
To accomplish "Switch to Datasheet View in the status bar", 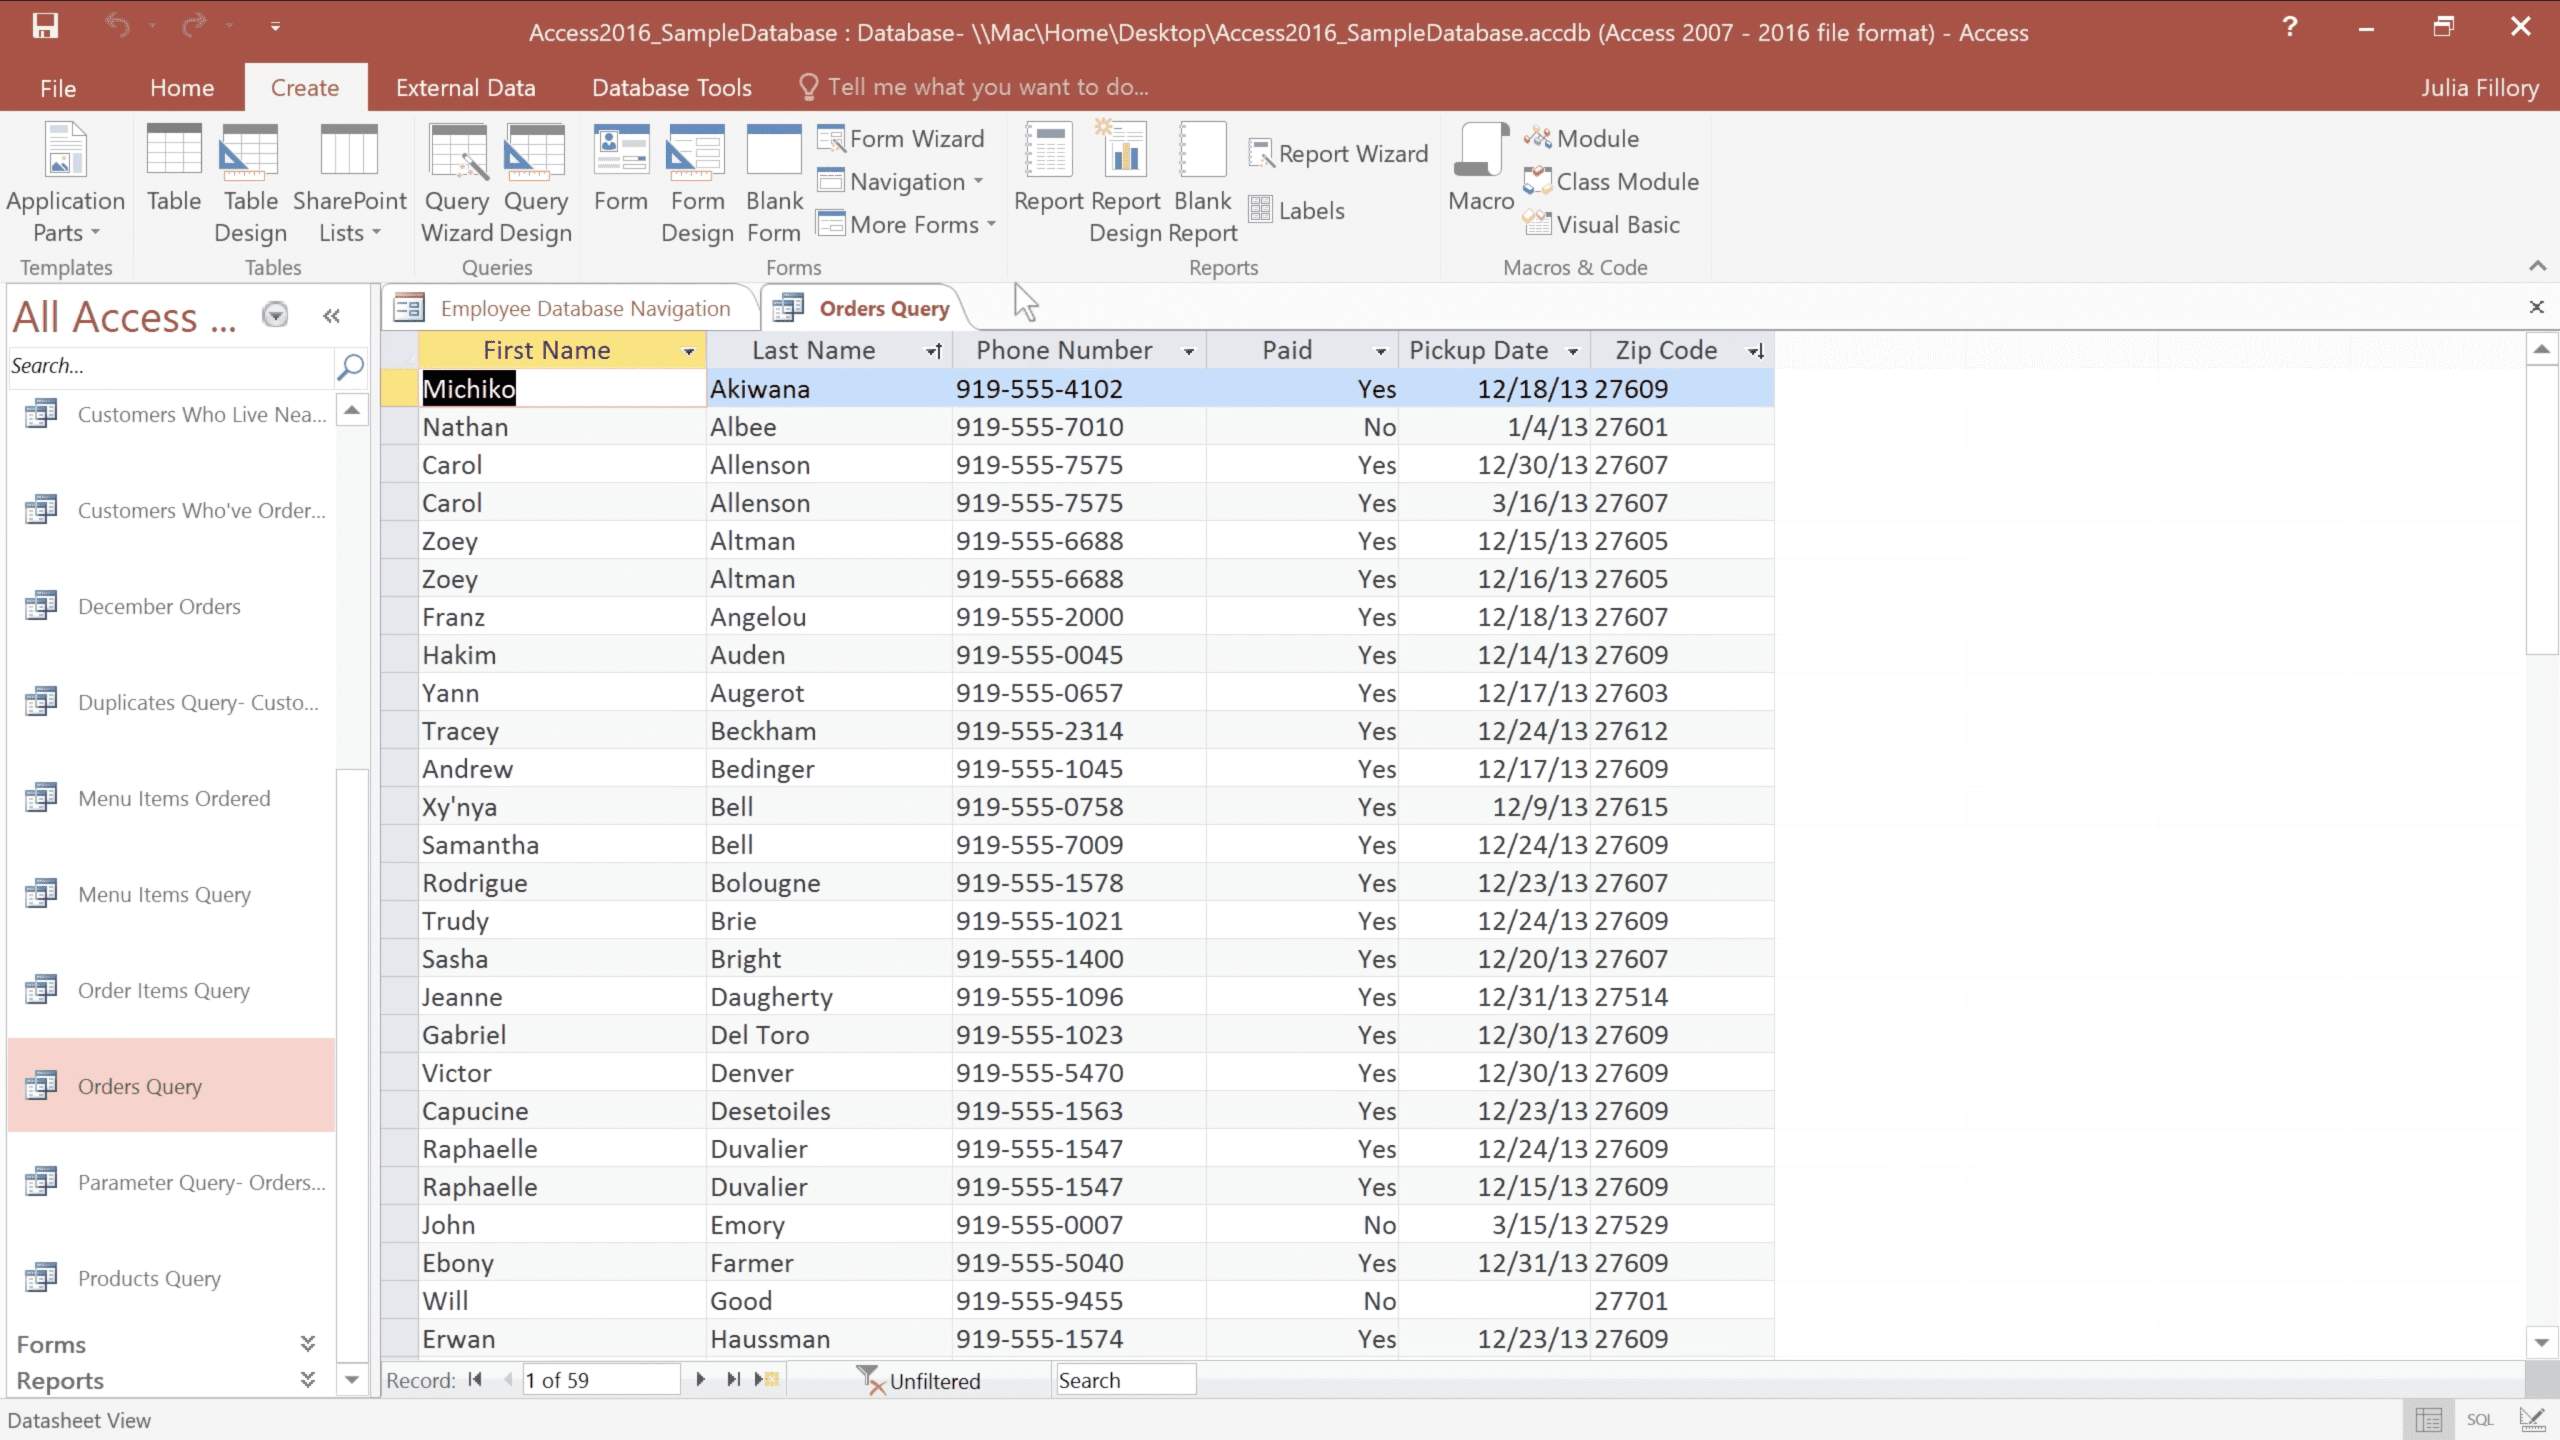I will (x=2428, y=1419).
